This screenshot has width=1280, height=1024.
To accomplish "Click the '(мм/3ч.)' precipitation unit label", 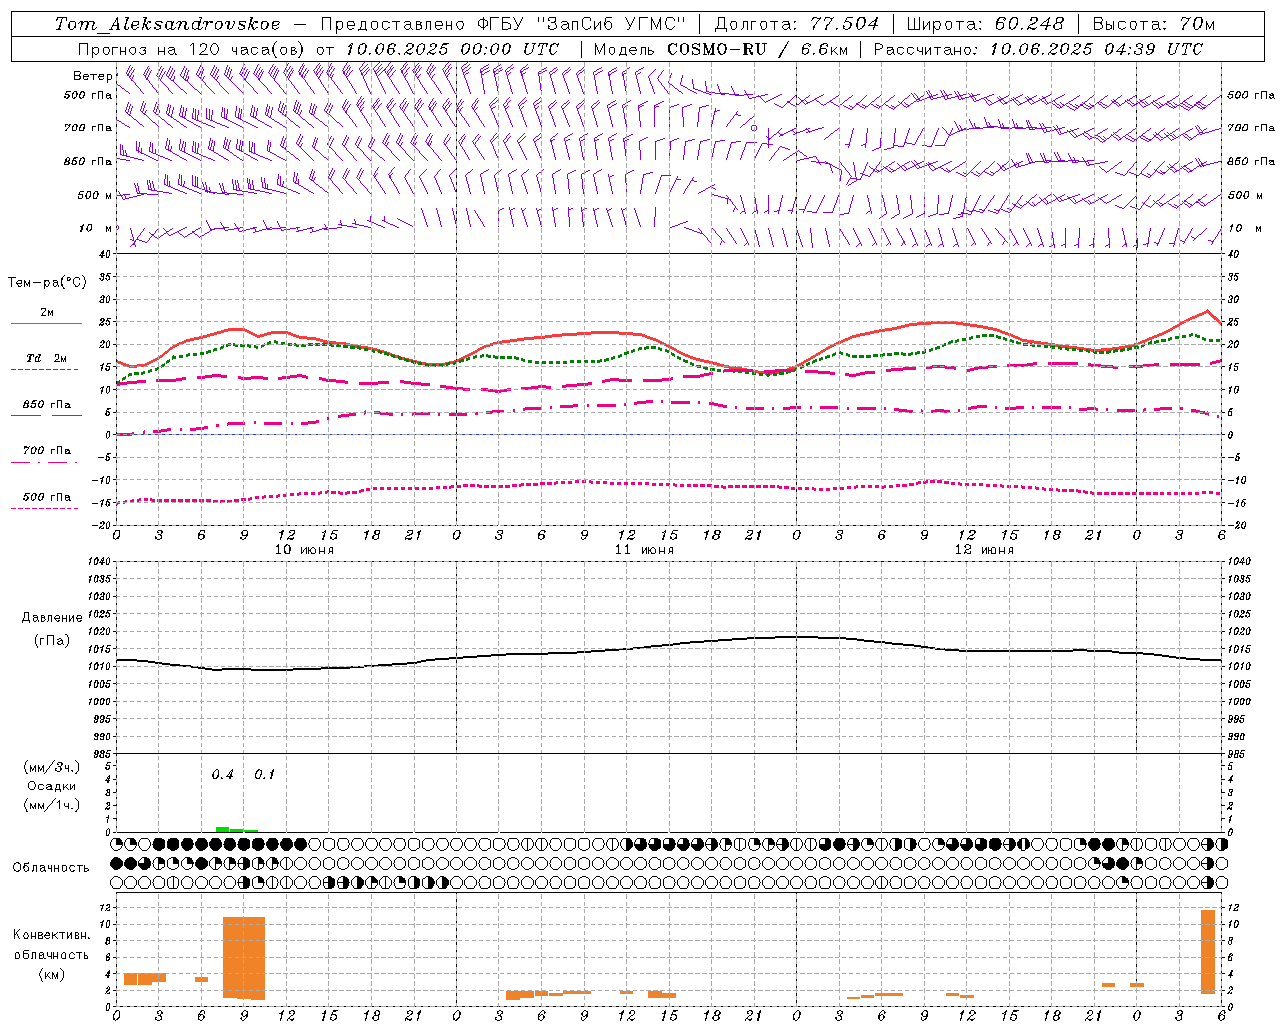I will click(x=51, y=767).
